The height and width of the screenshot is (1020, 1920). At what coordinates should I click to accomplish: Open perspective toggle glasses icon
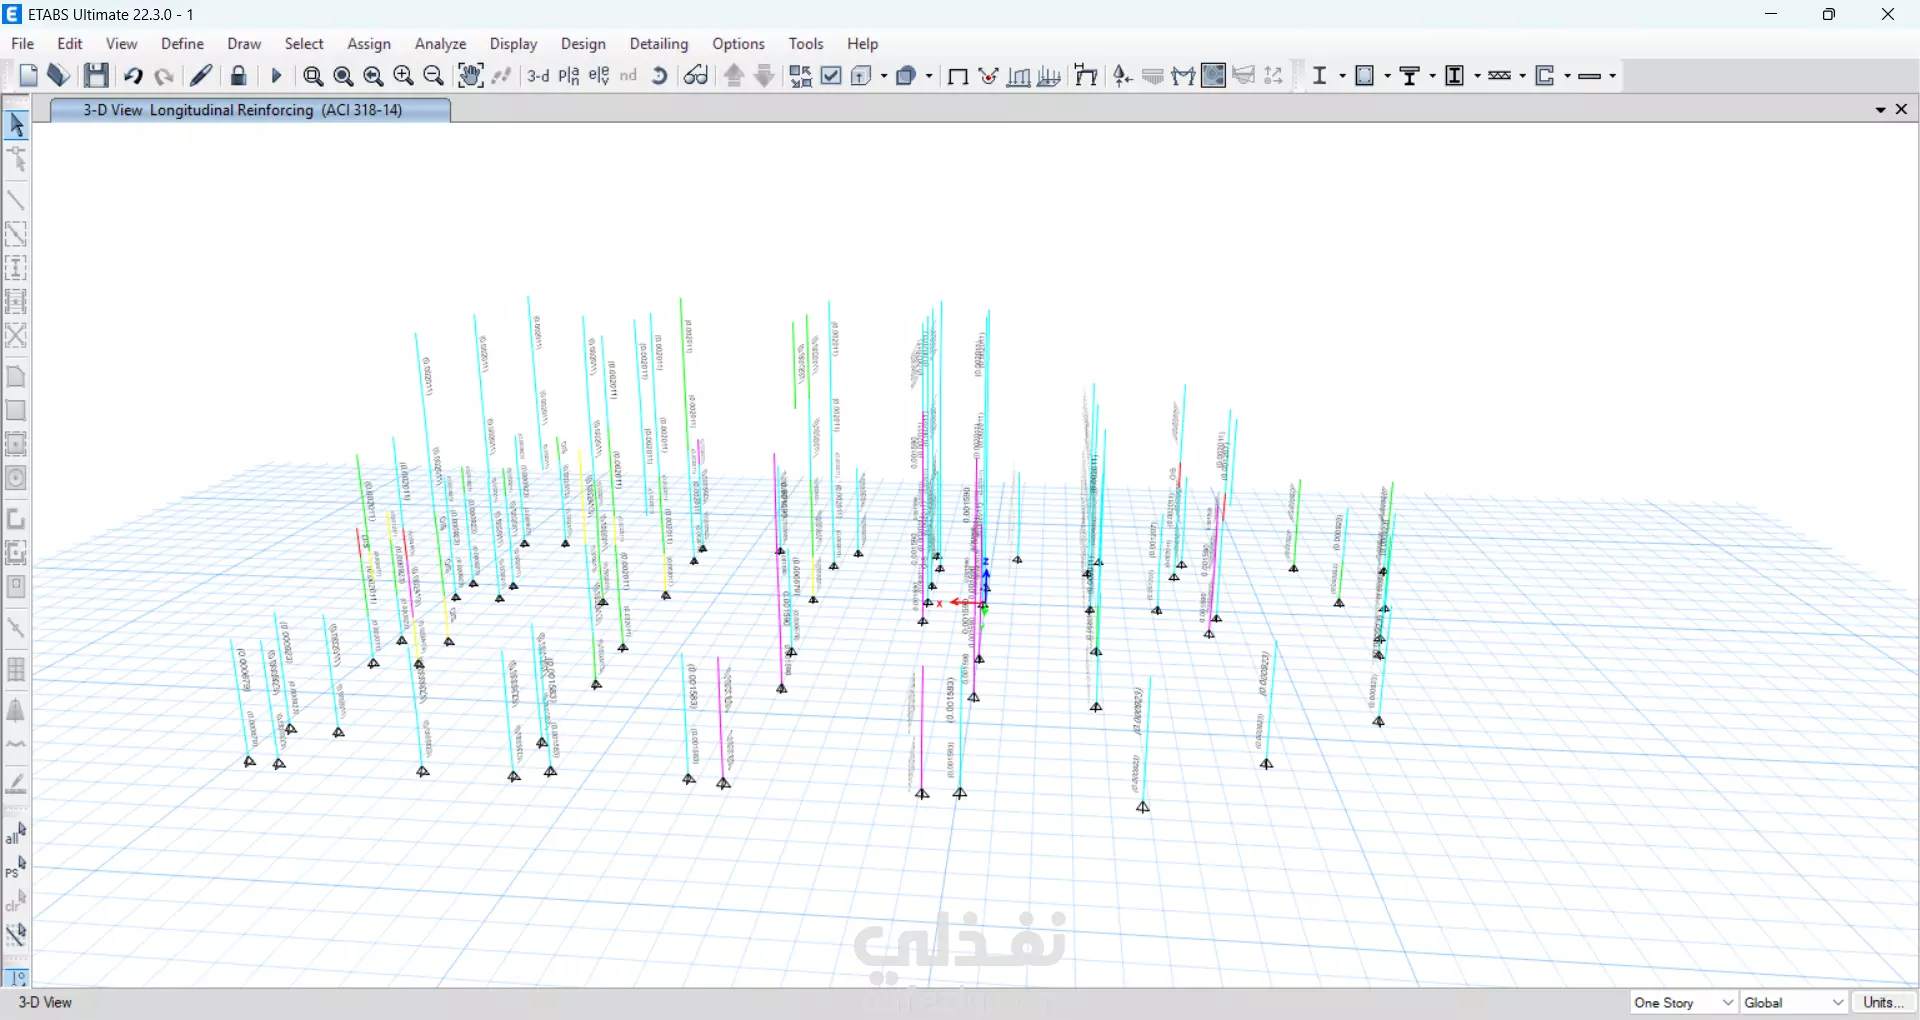pyautogui.click(x=697, y=76)
